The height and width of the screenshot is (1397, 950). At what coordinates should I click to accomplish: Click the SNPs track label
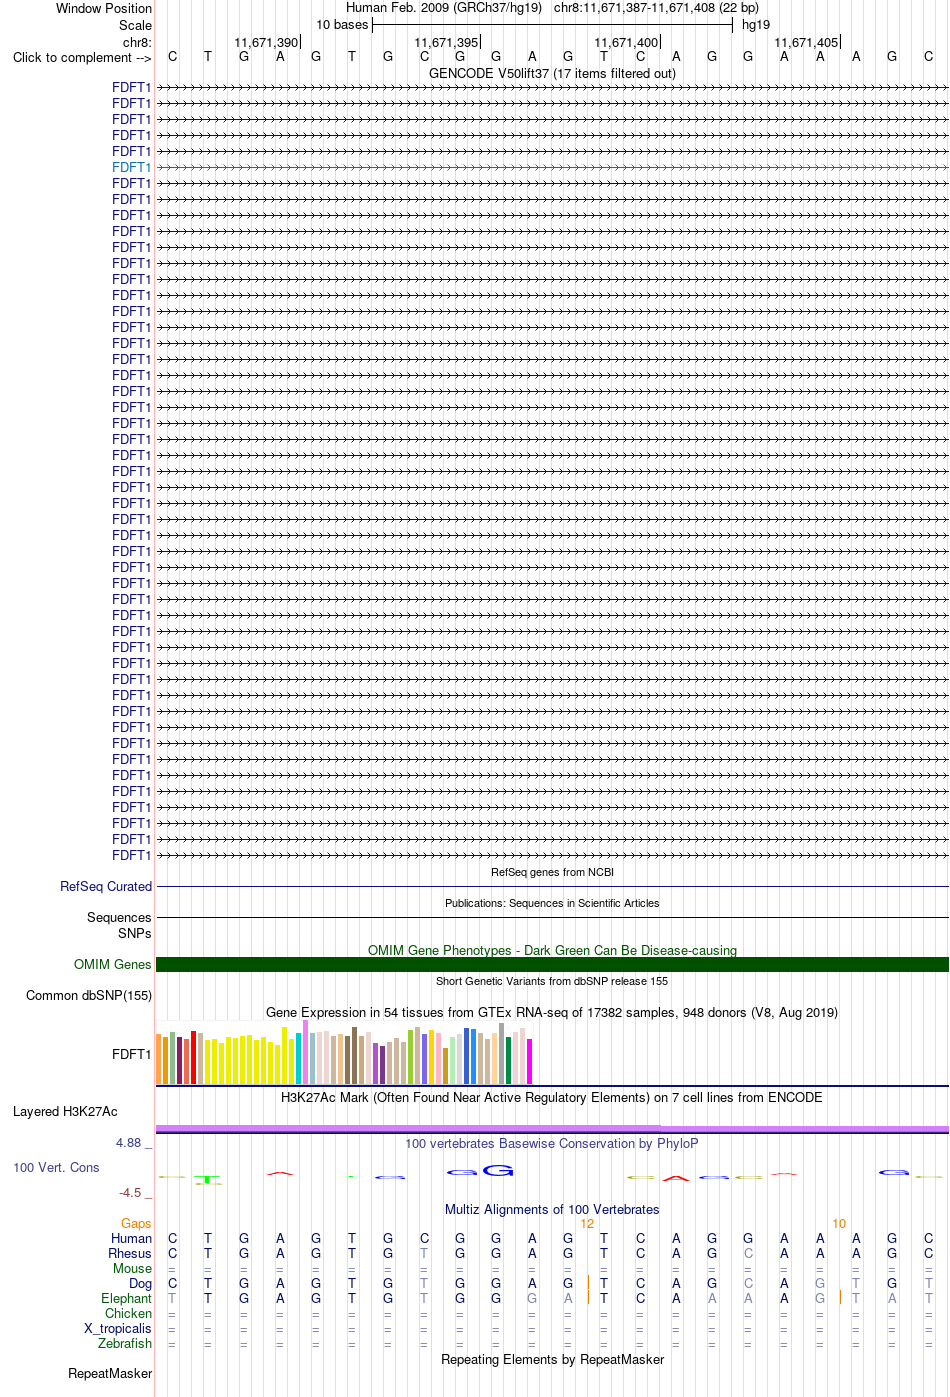135,933
